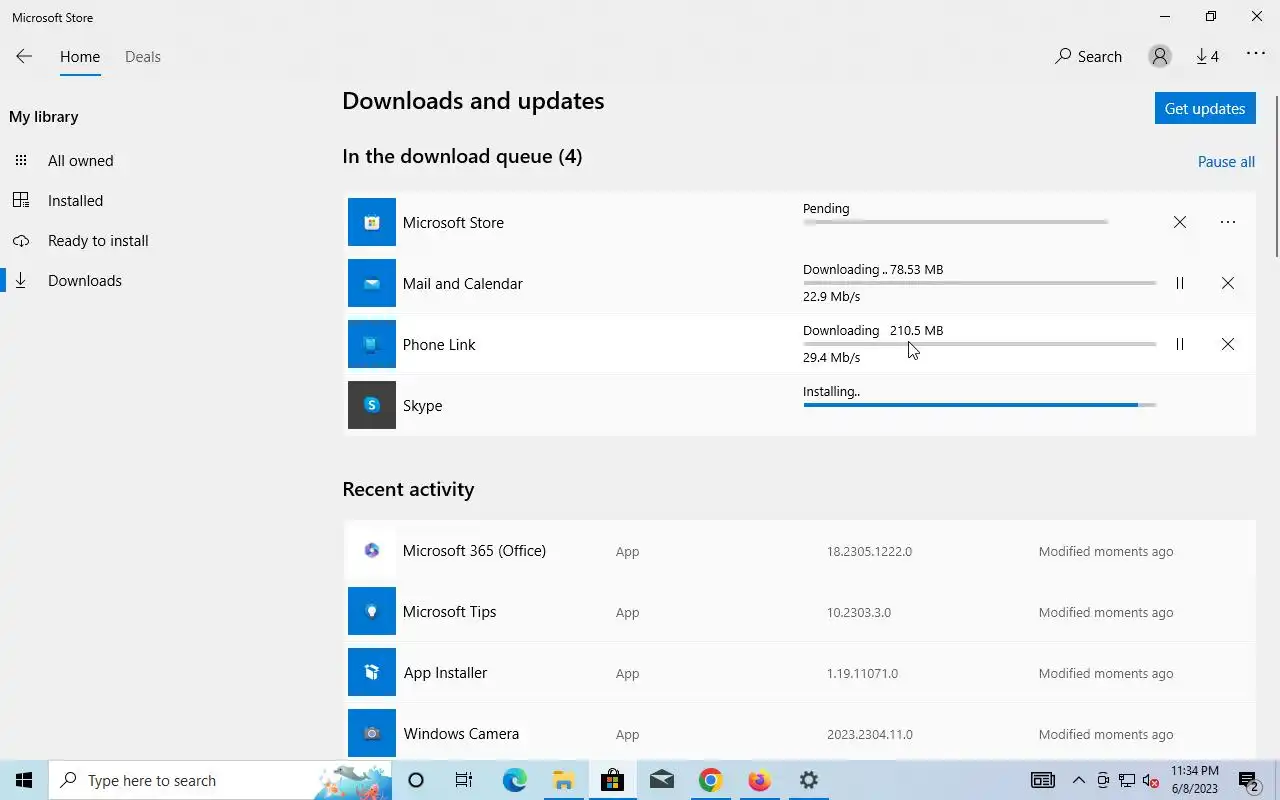Launch Firefox from taskbar
1280x800 pixels.
pos(760,780)
